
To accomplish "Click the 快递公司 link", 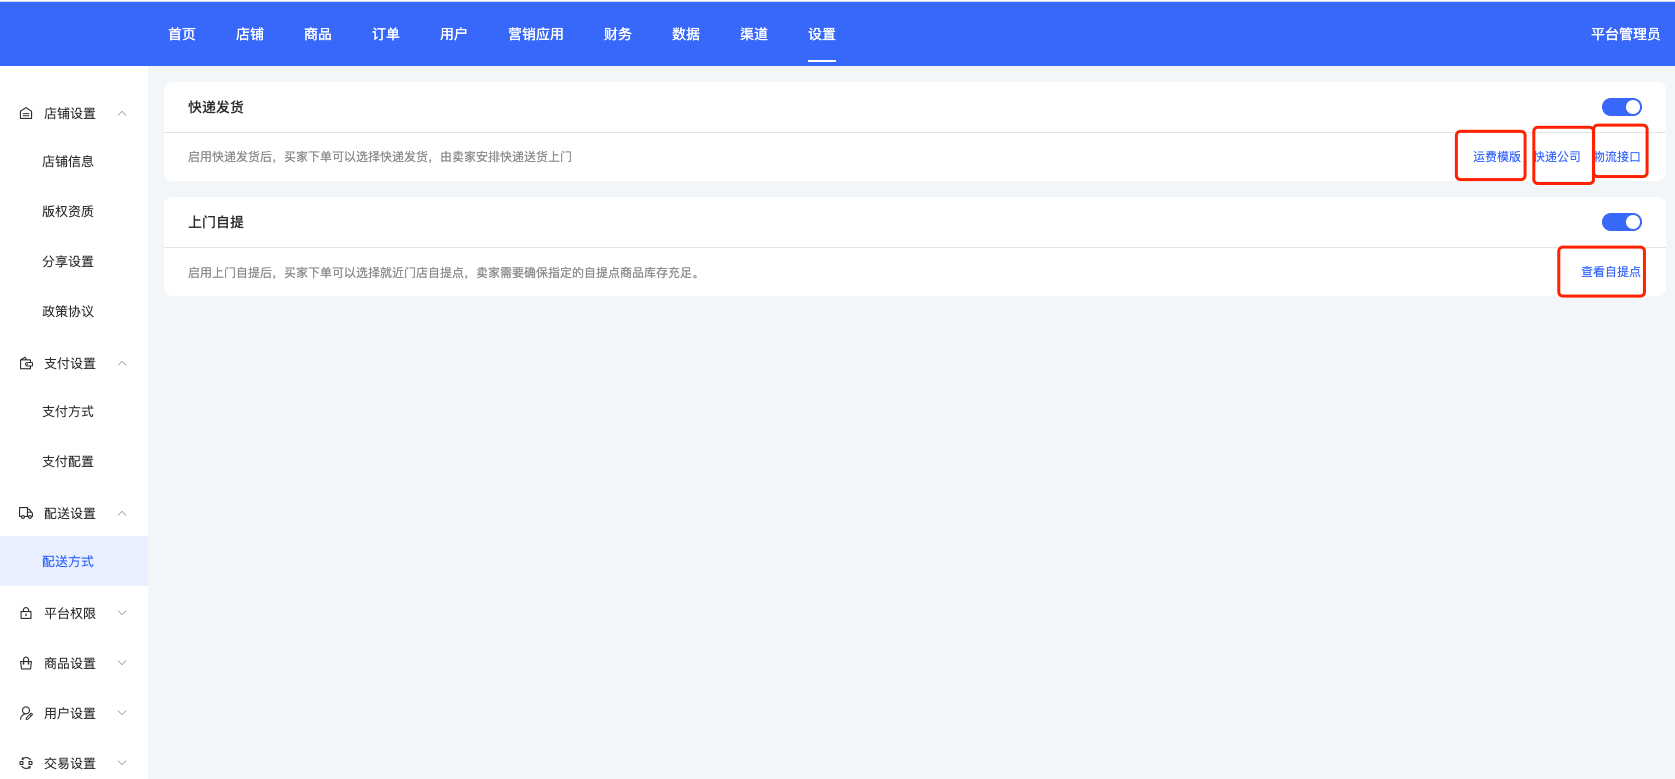I will 1559,157.
